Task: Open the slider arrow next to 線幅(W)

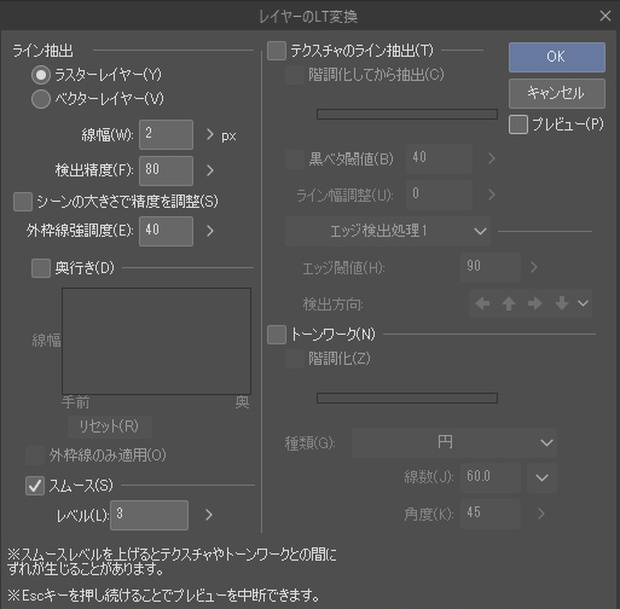Action: pyautogui.click(x=210, y=135)
